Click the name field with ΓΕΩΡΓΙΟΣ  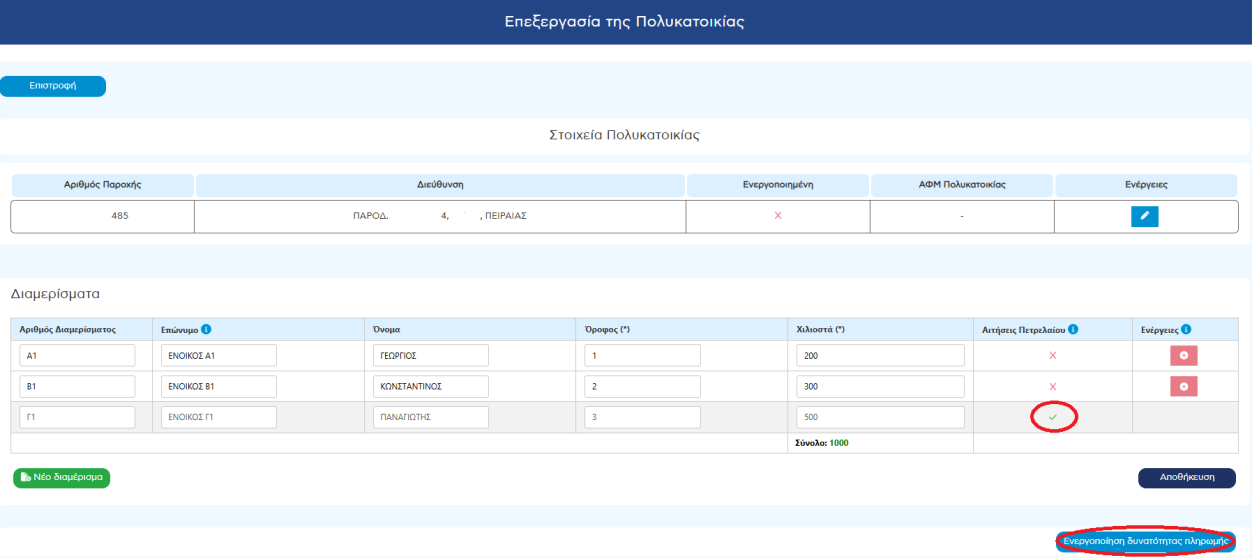429,356
